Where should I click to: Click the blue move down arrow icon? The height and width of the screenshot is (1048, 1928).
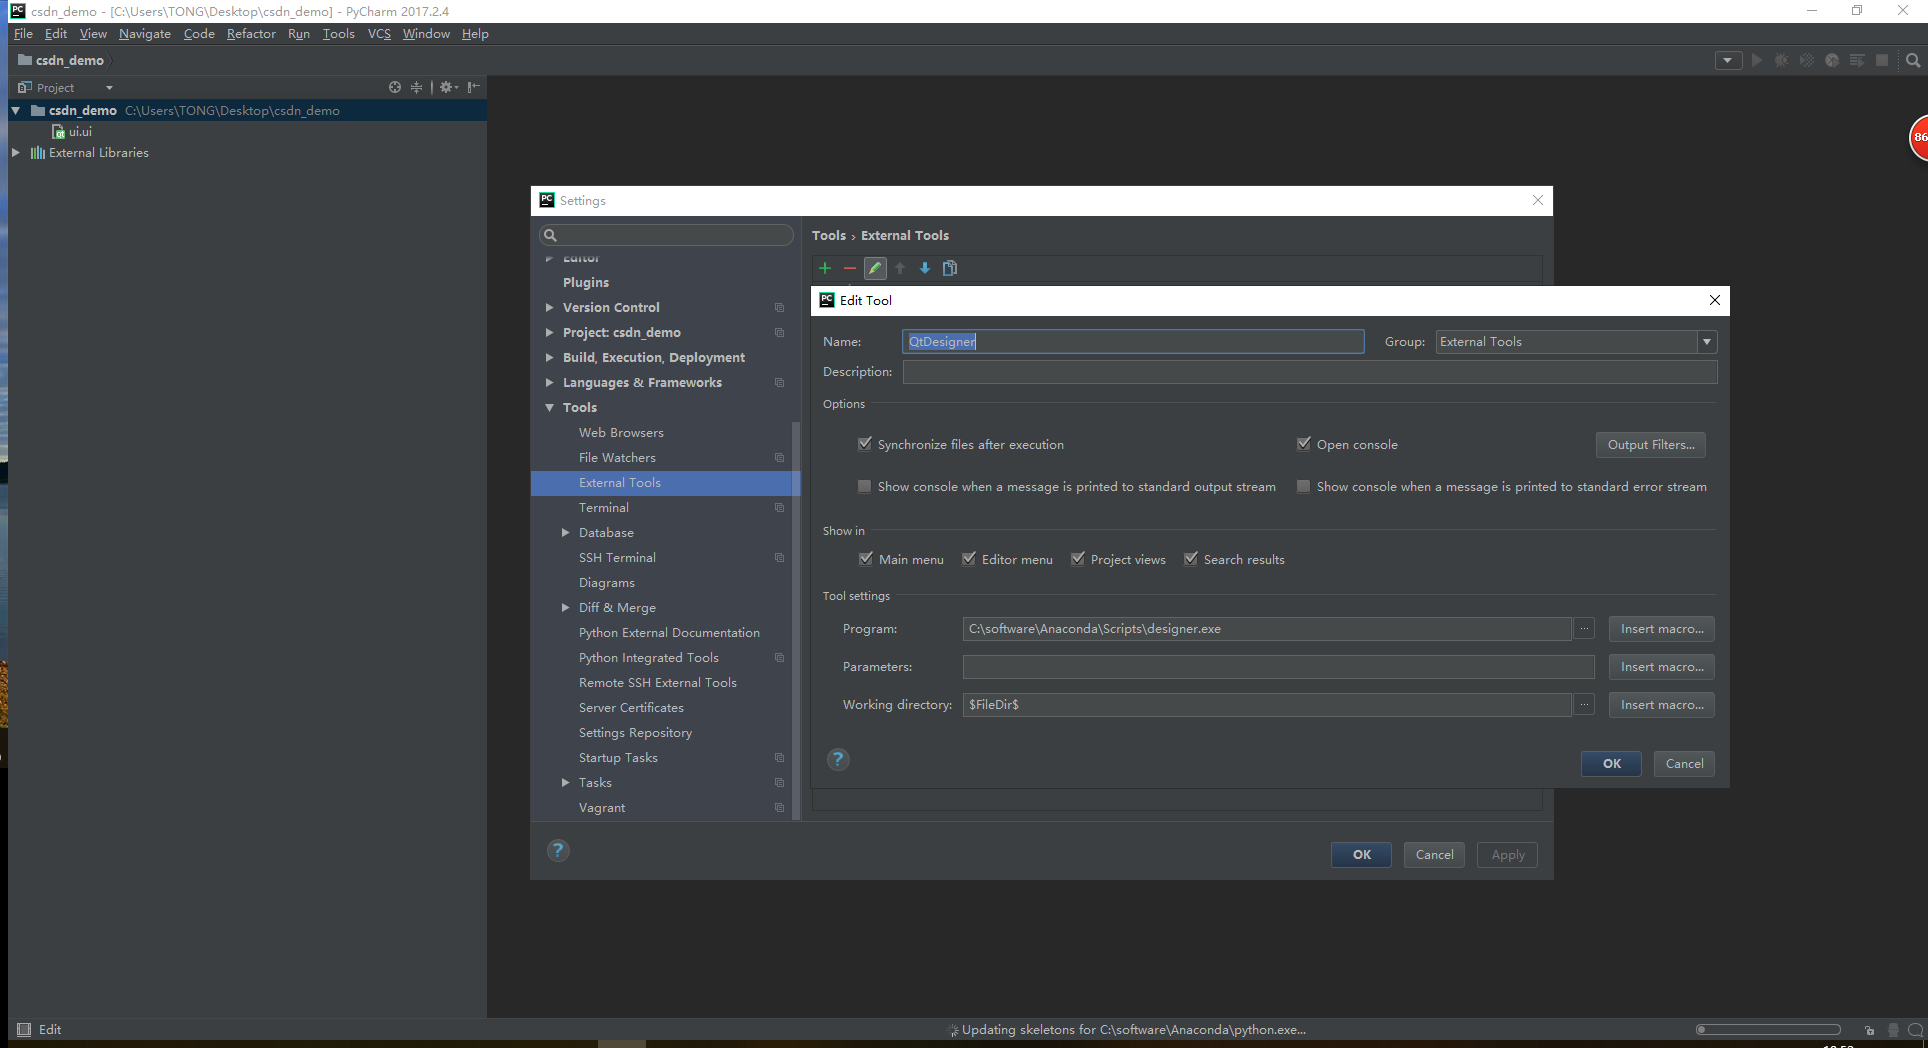925,268
